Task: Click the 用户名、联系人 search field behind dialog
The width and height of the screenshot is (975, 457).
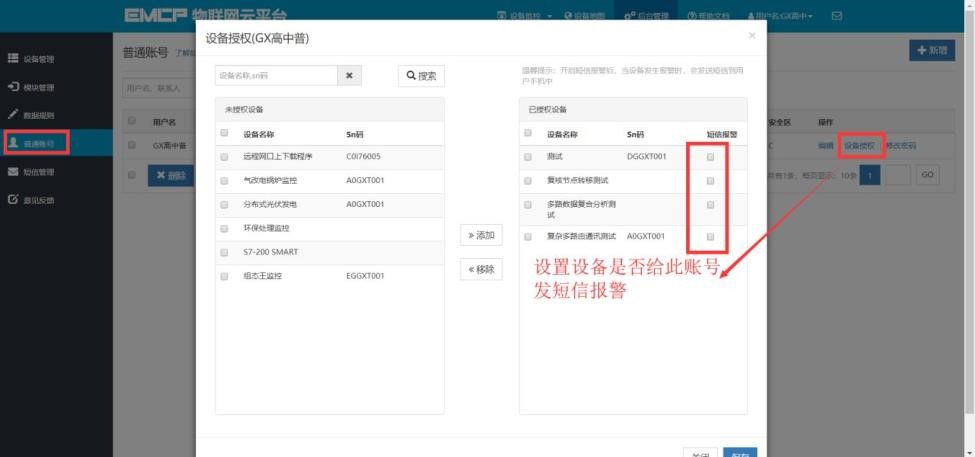Action: (159, 88)
